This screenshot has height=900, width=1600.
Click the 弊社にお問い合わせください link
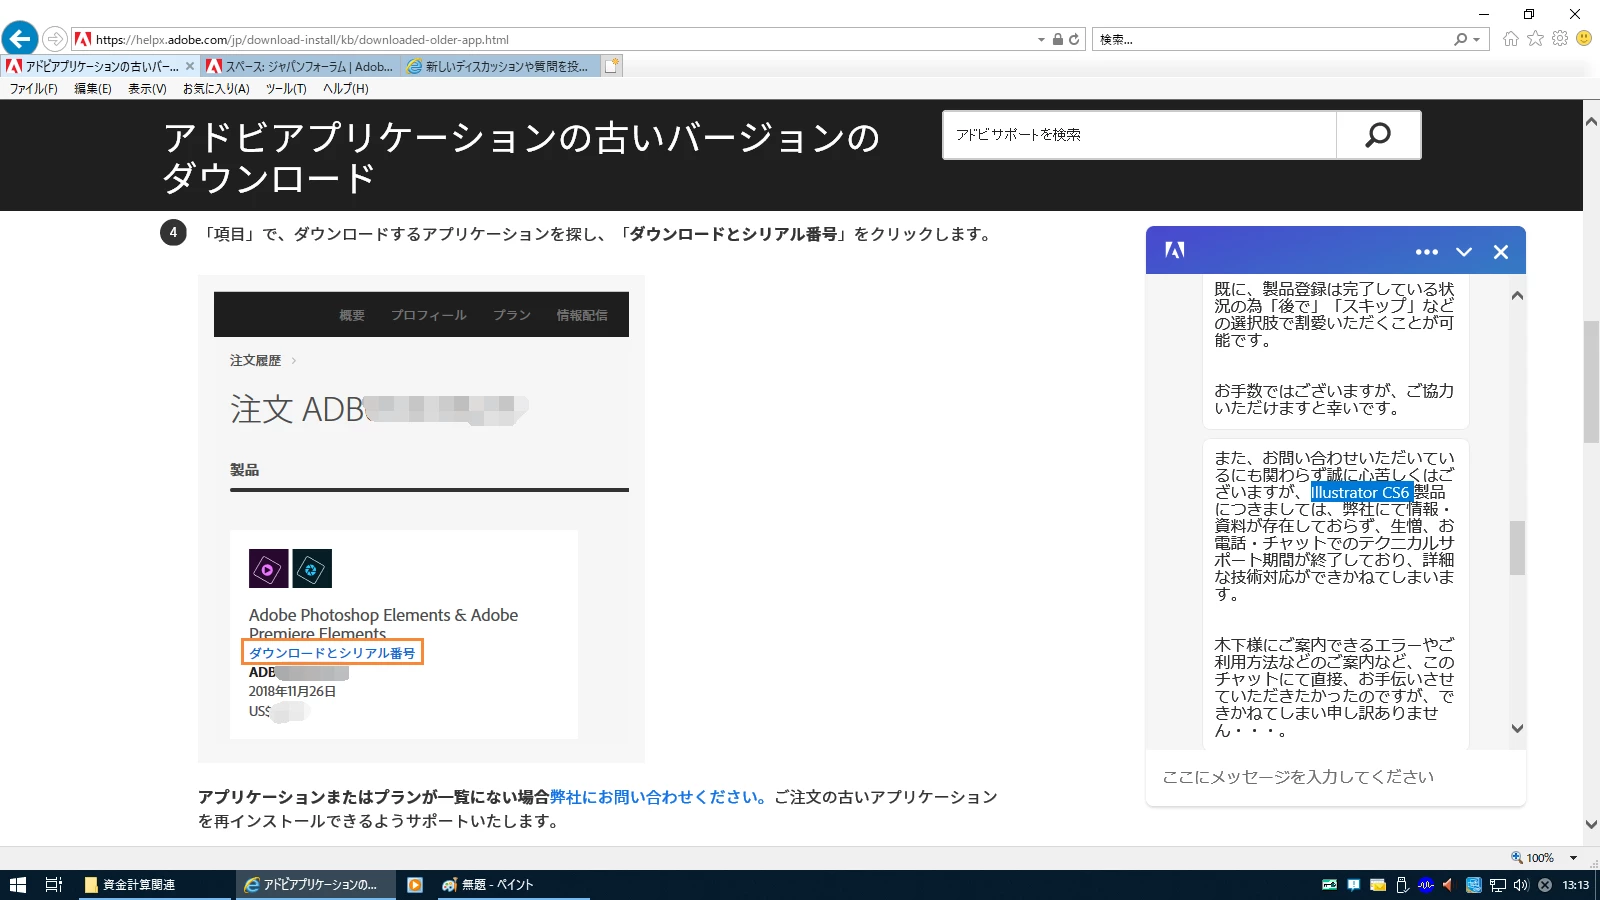point(658,797)
